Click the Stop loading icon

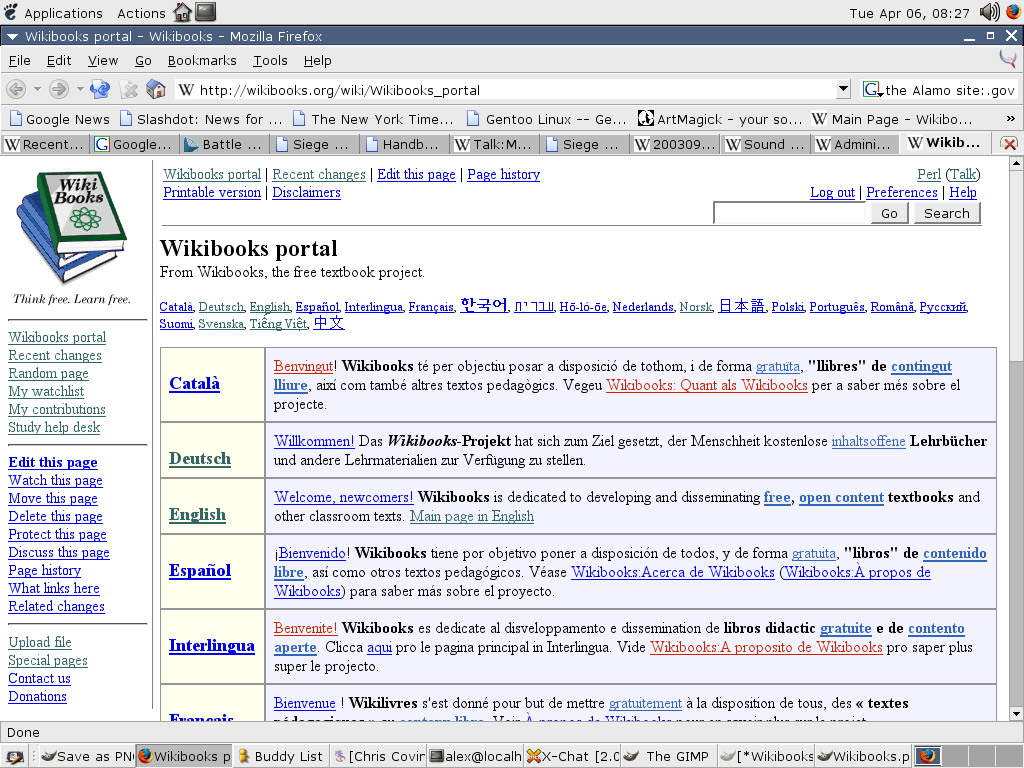coord(130,89)
